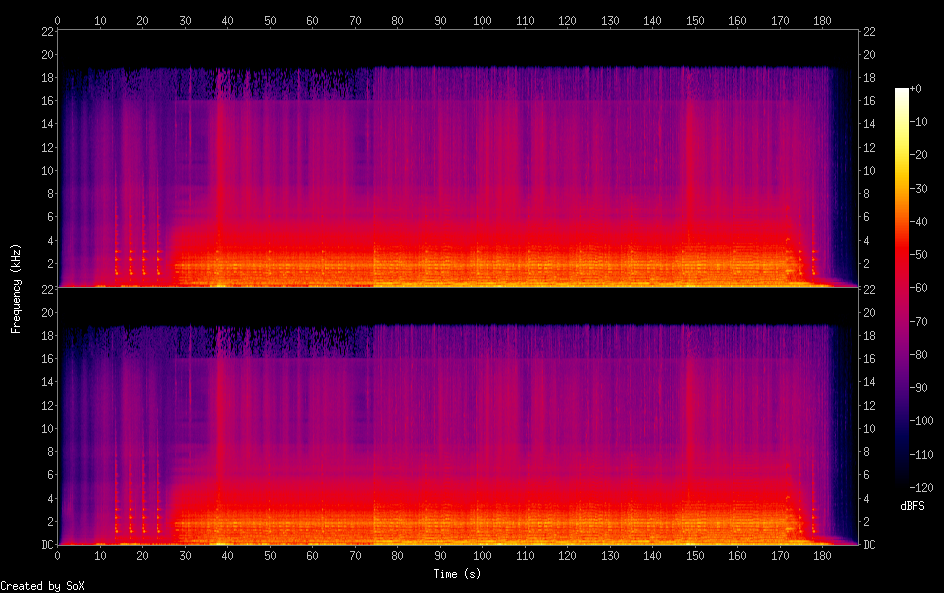Click the "90" tick on the bottom time axis

click(x=440, y=556)
